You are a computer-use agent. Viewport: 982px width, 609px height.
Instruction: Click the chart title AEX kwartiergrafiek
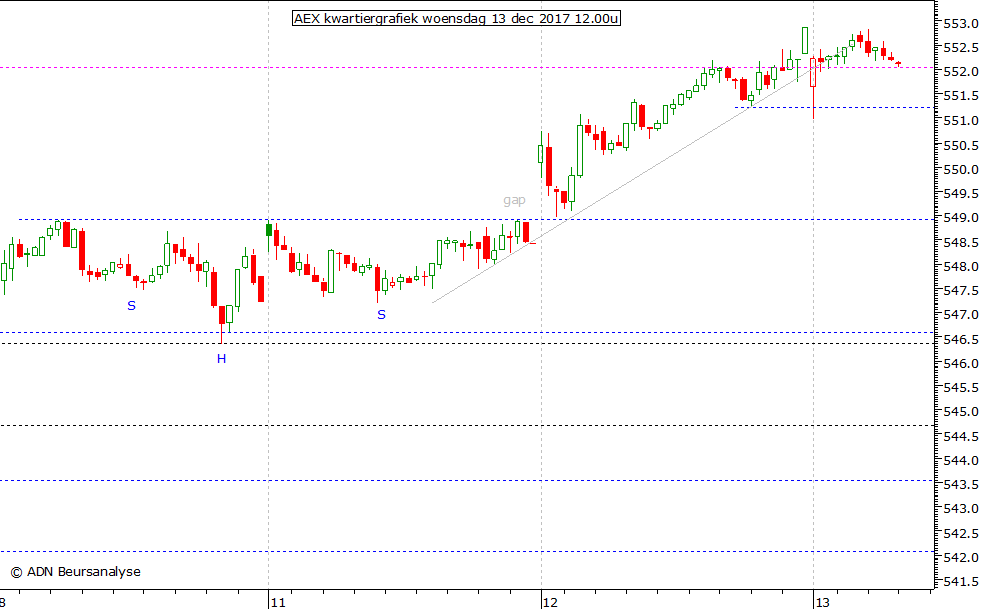457,18
